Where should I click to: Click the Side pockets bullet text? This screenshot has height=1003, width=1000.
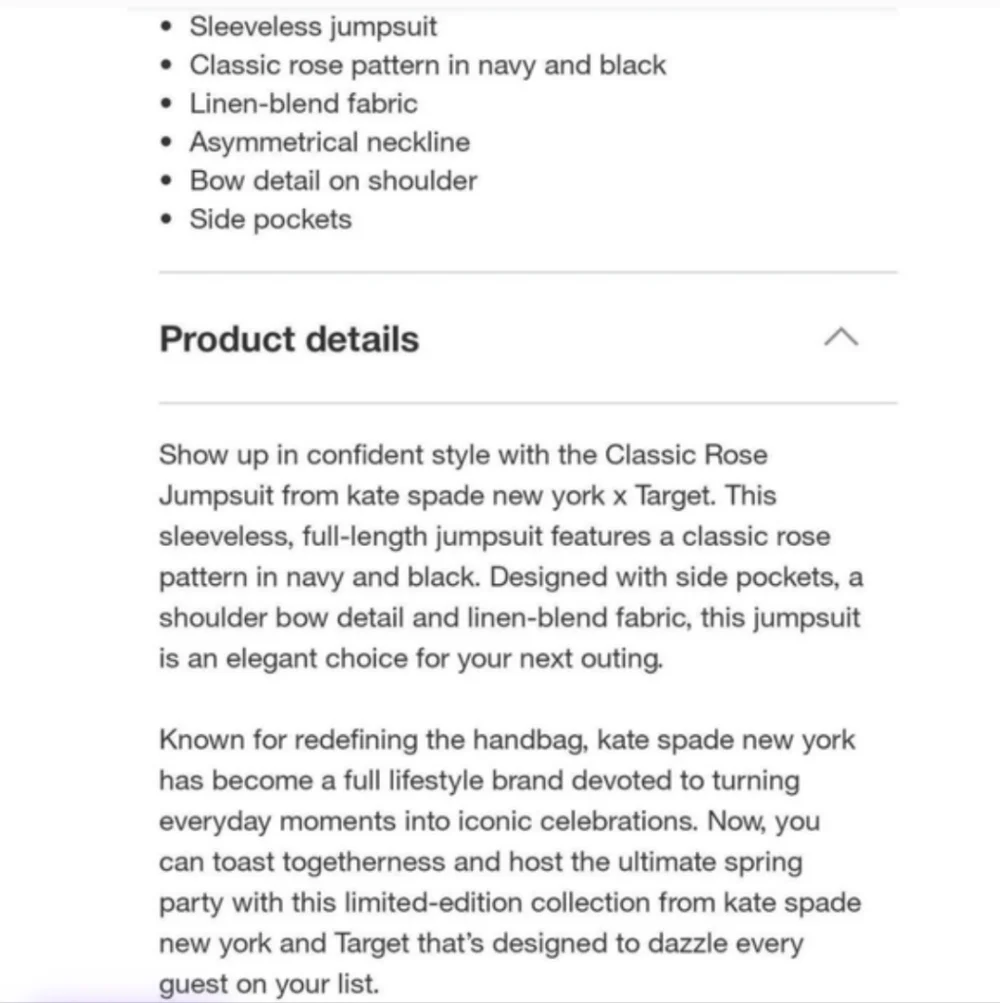271,219
